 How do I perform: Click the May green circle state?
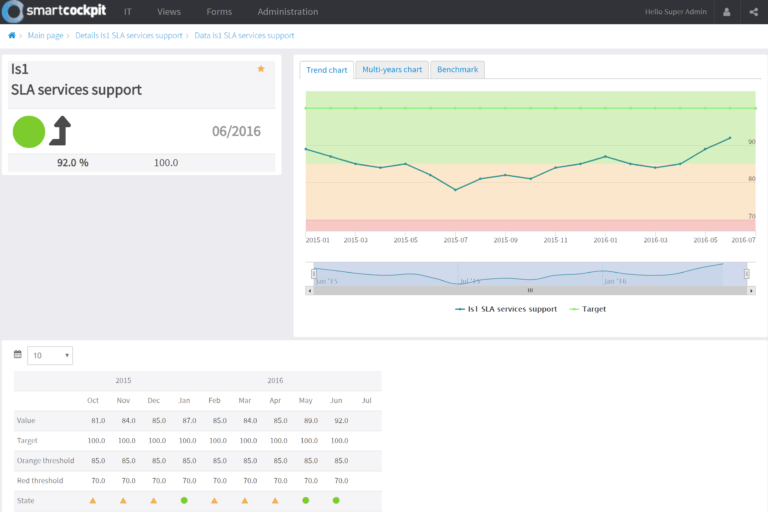[x=306, y=501]
